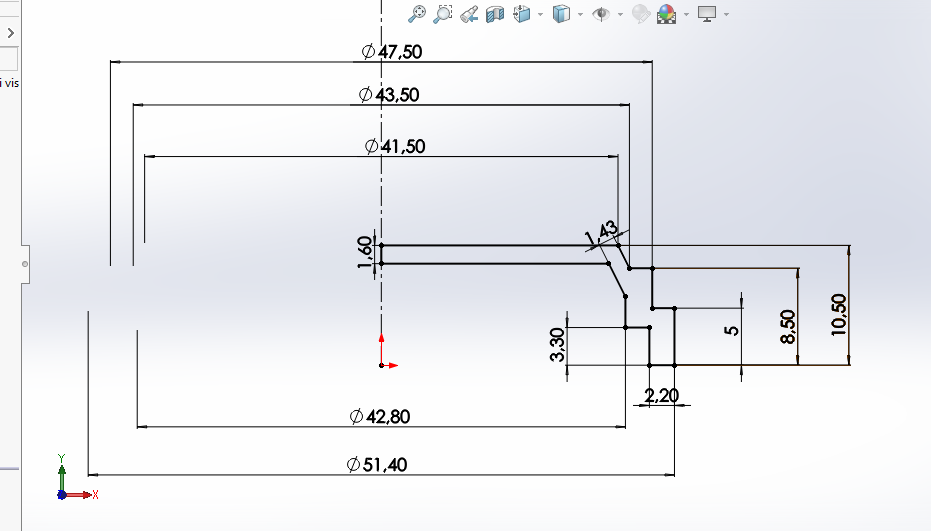Select the Zoom to Area tool
Image resolution: width=931 pixels, height=531 pixels.
[x=442, y=14]
